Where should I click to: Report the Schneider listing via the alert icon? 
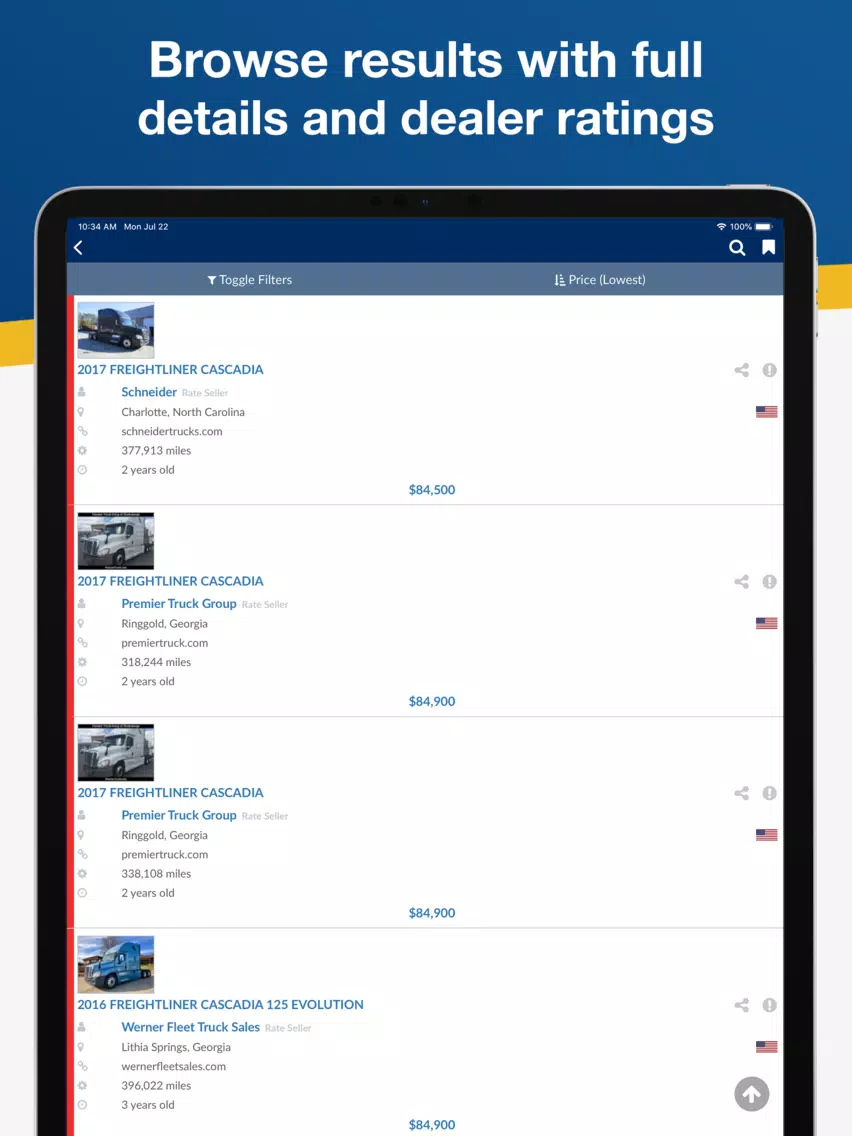click(x=769, y=370)
